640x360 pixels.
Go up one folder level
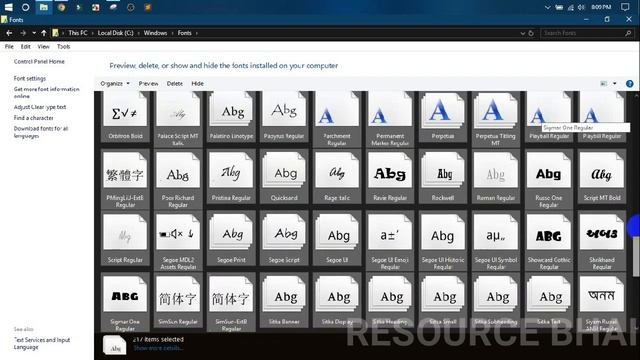coord(44,33)
